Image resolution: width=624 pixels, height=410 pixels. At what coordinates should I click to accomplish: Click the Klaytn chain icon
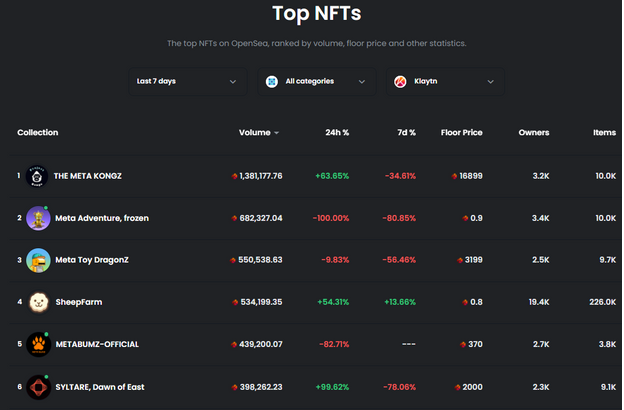pyautogui.click(x=400, y=81)
